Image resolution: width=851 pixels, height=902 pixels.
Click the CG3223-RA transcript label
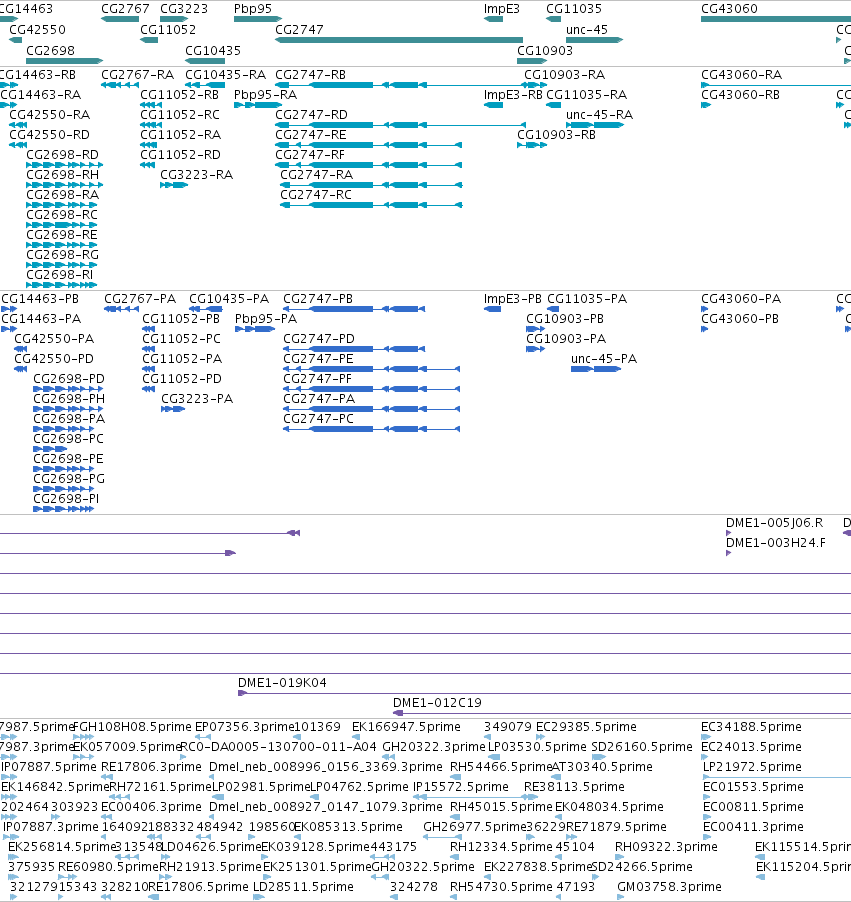point(197,174)
